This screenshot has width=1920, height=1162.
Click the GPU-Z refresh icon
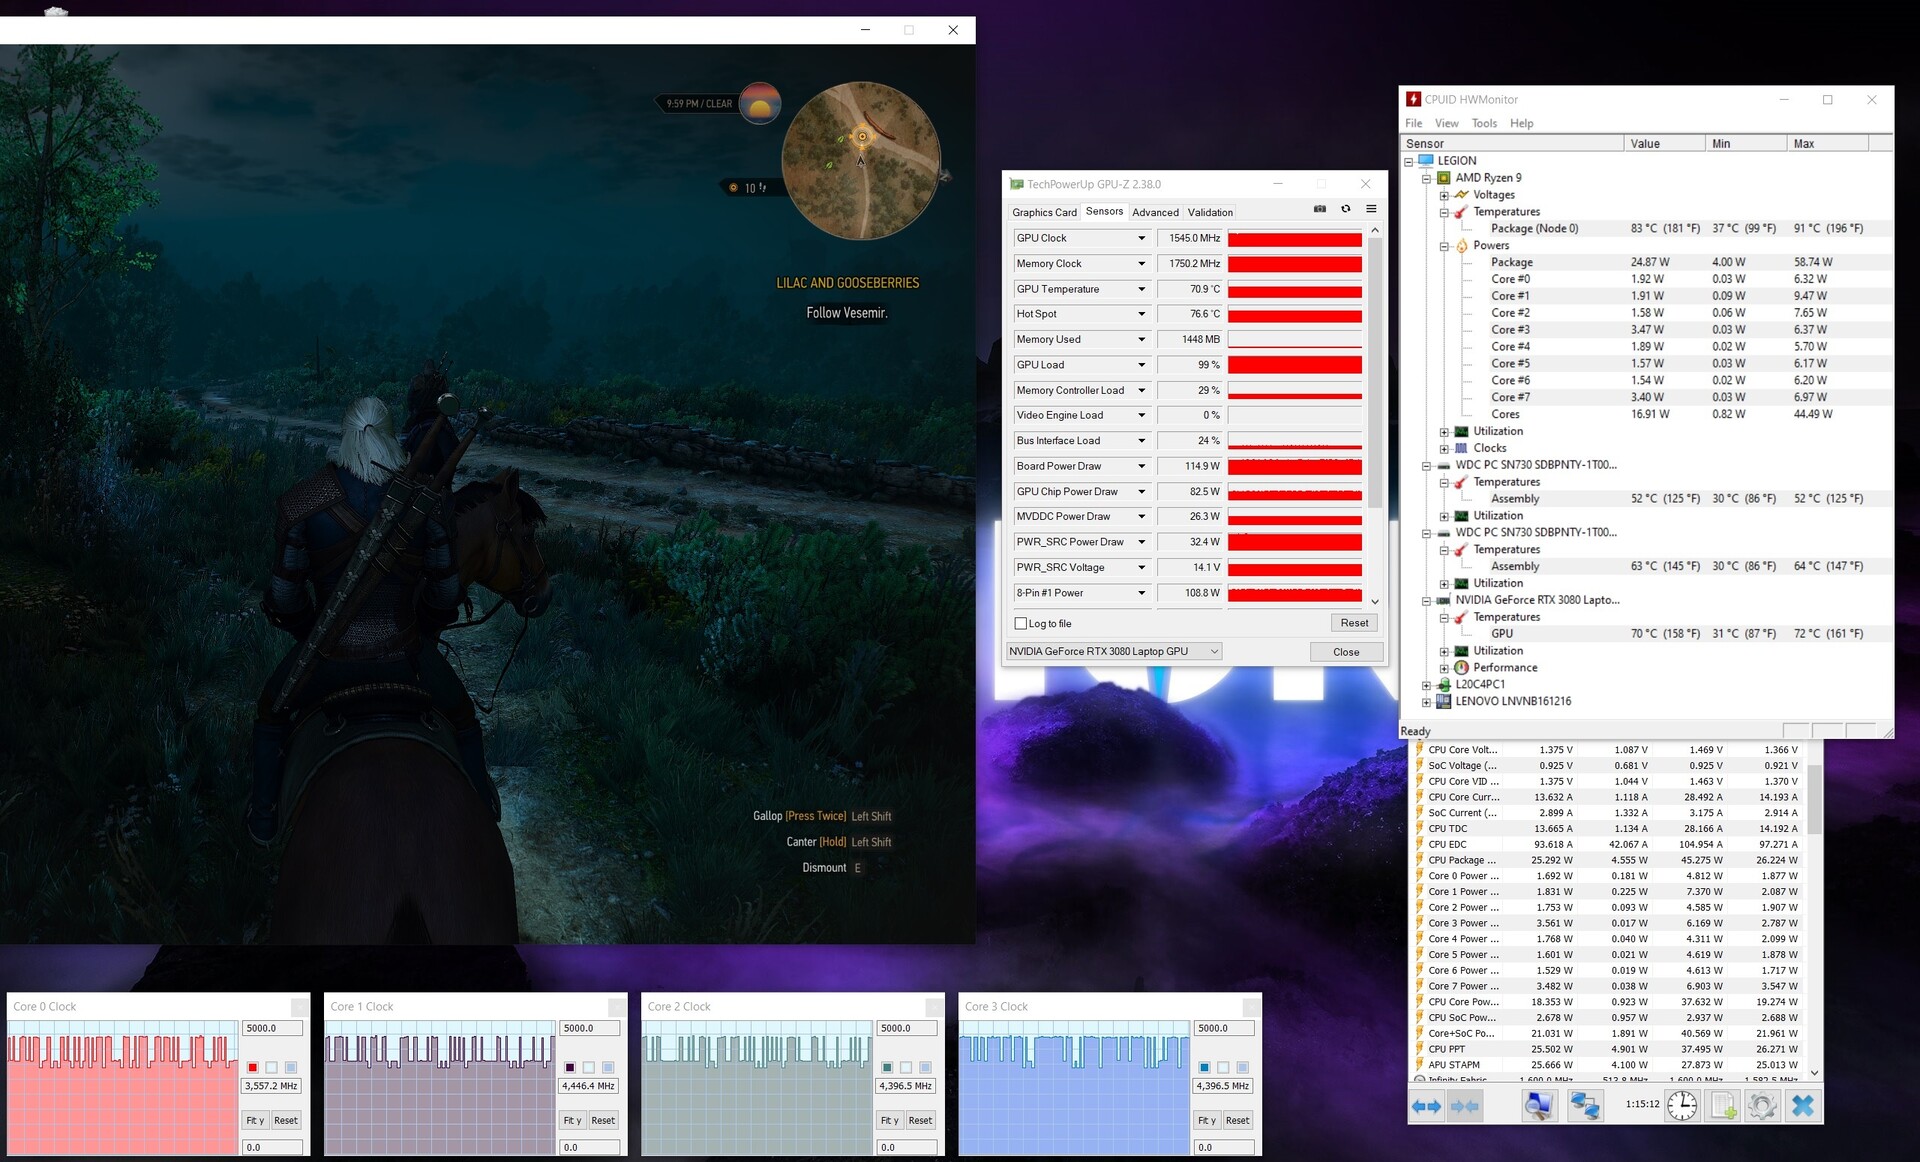(x=1345, y=209)
